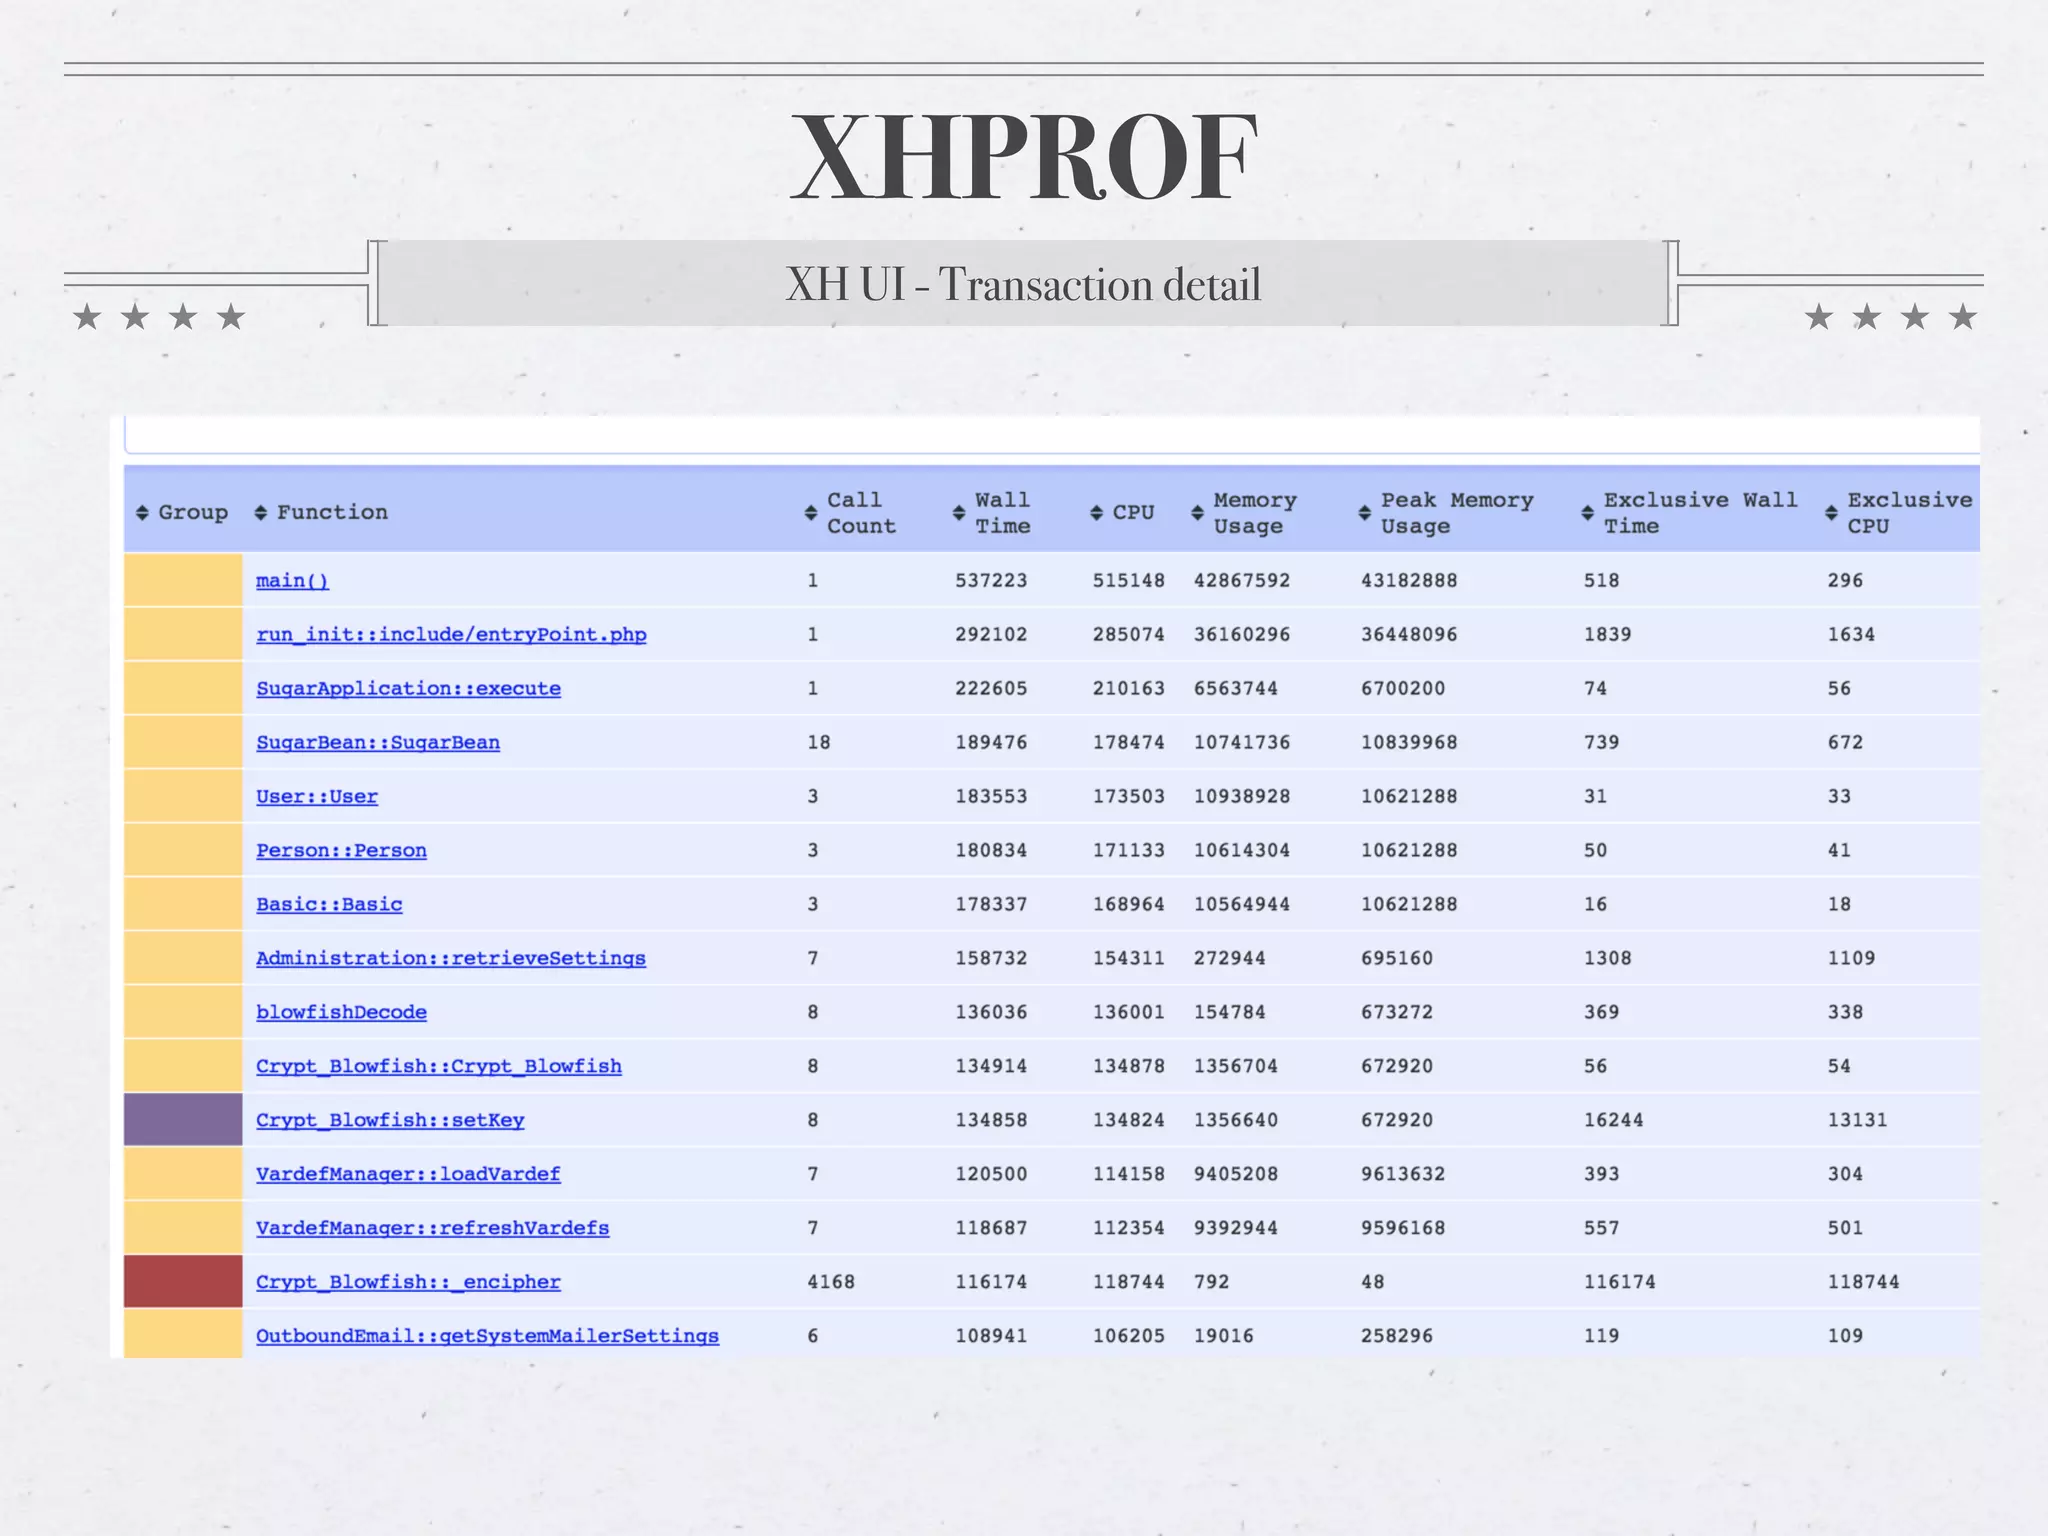Open OutboundEmail::getSystemMailerSettings link

[x=487, y=1337]
